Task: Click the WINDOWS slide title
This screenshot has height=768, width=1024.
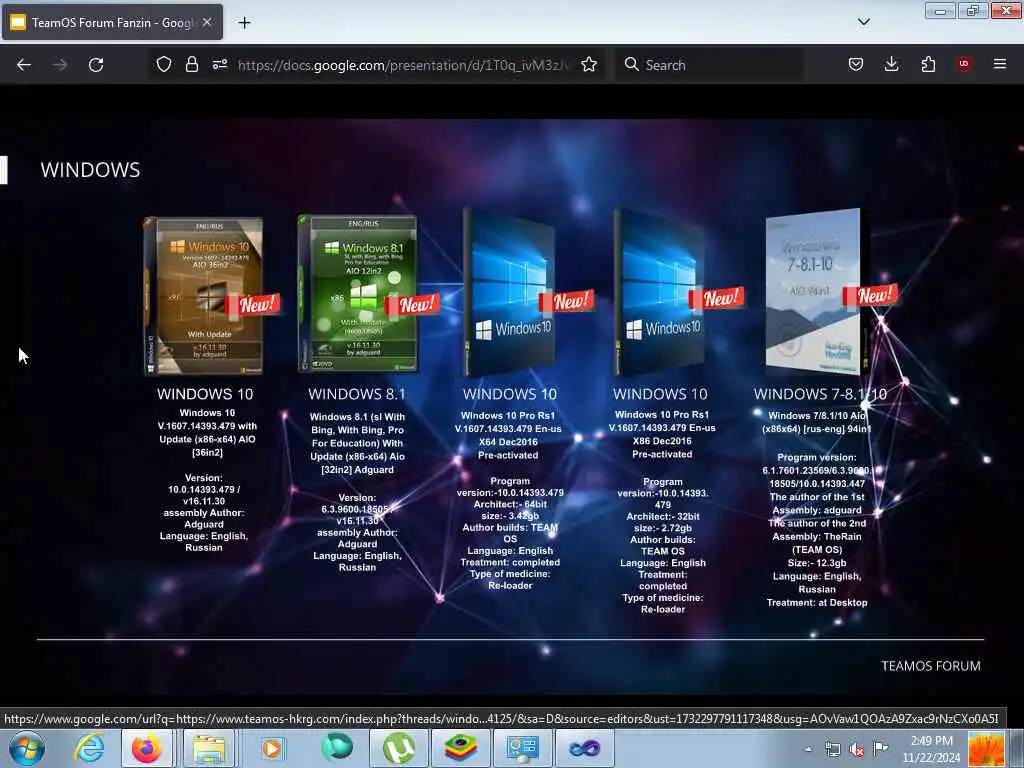Action: pyautogui.click(x=90, y=170)
